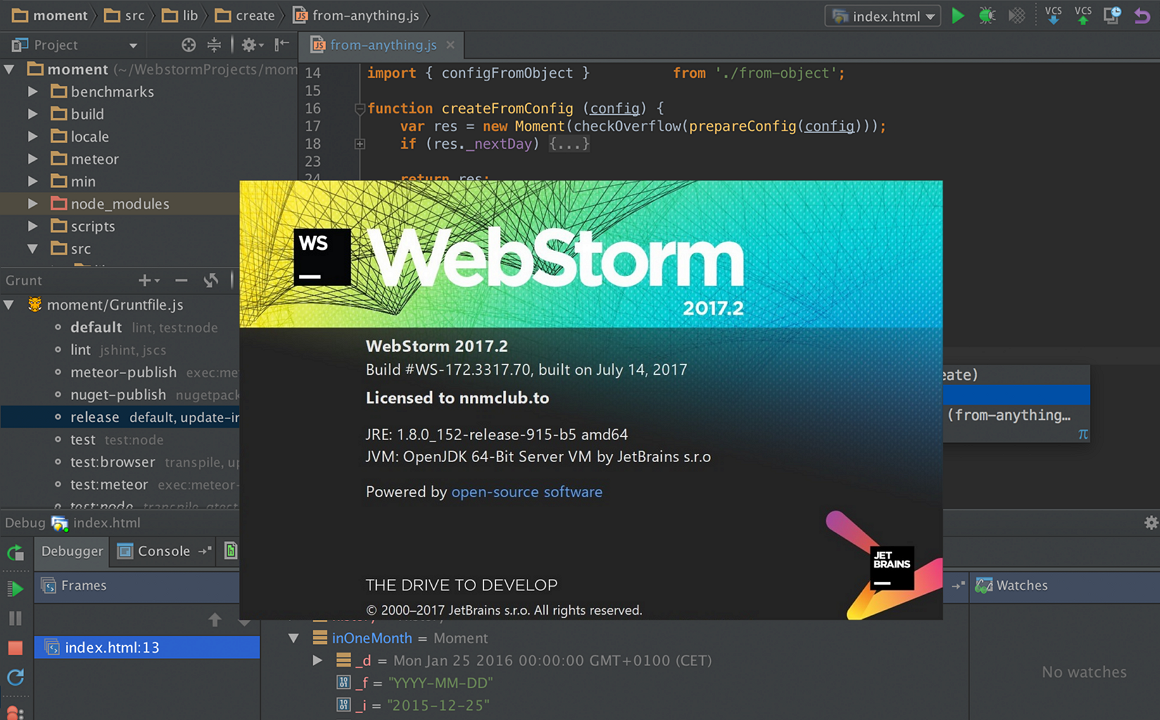Remove Gruntfile with minus icon in Grunt panel

(181, 280)
